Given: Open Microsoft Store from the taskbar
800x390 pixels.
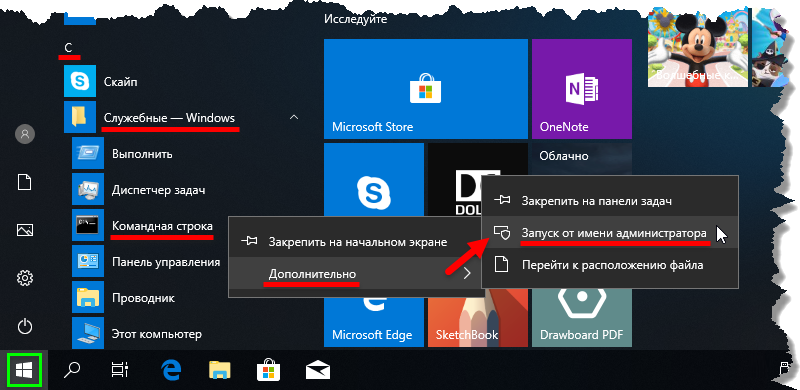Looking at the screenshot, I should click(x=269, y=369).
